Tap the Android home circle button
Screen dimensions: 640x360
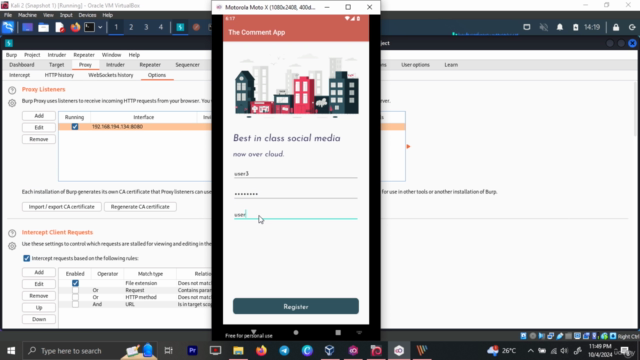[x=296, y=333]
